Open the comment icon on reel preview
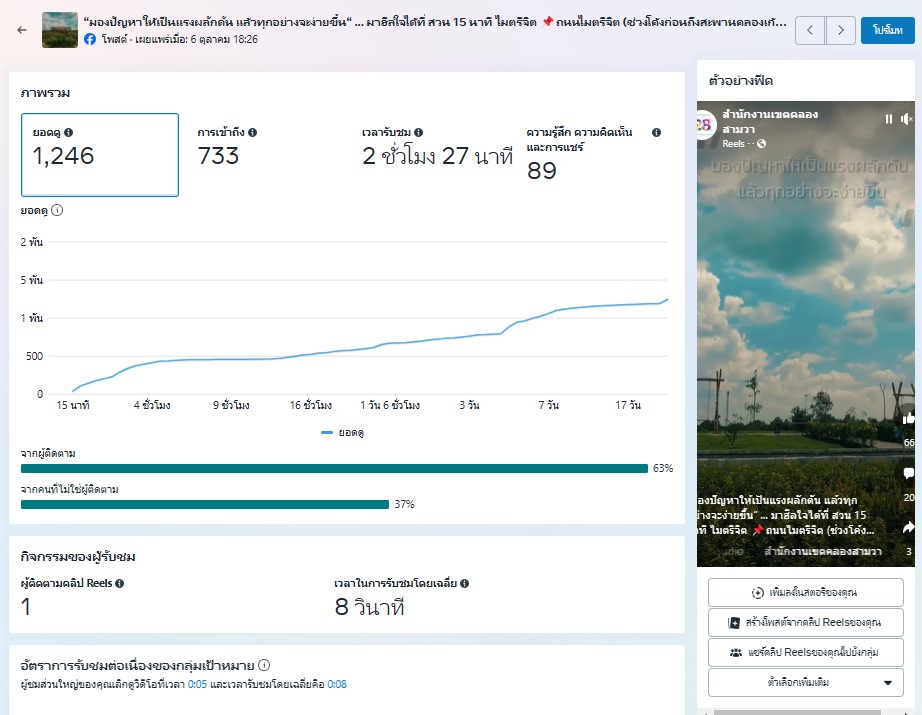Screen dimensions: 922x715 908,473
